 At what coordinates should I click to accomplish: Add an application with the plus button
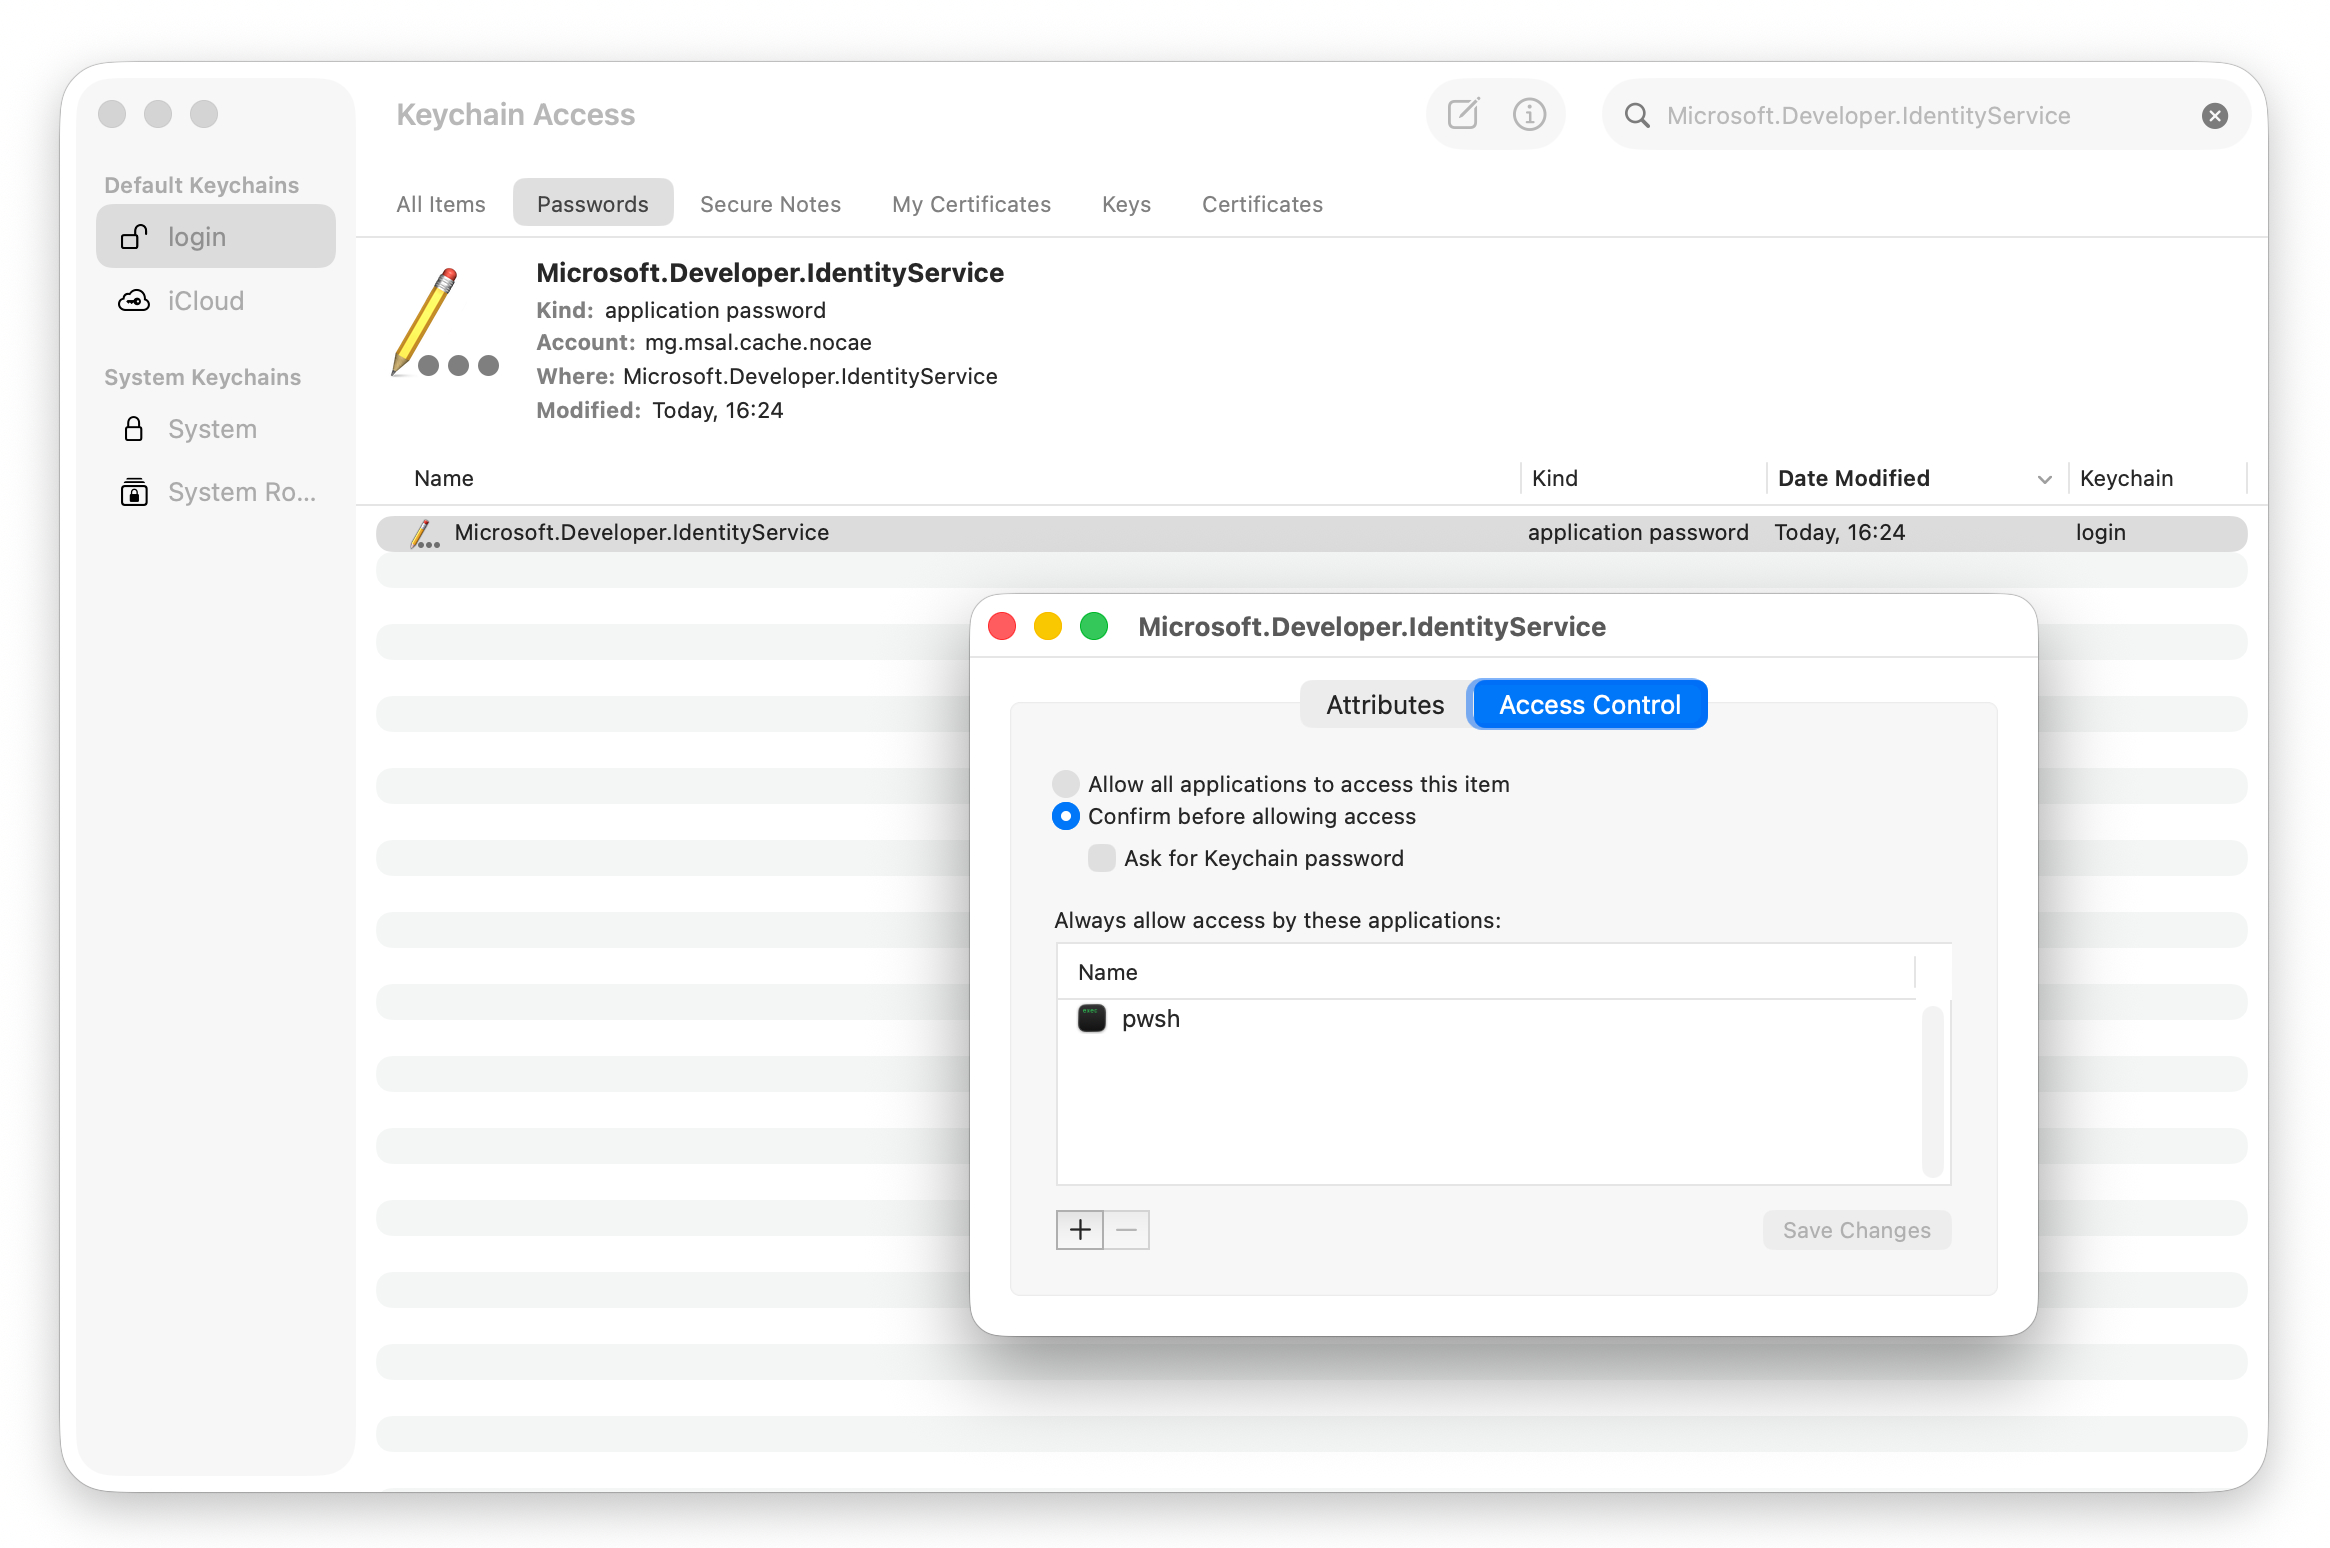[x=1080, y=1230]
